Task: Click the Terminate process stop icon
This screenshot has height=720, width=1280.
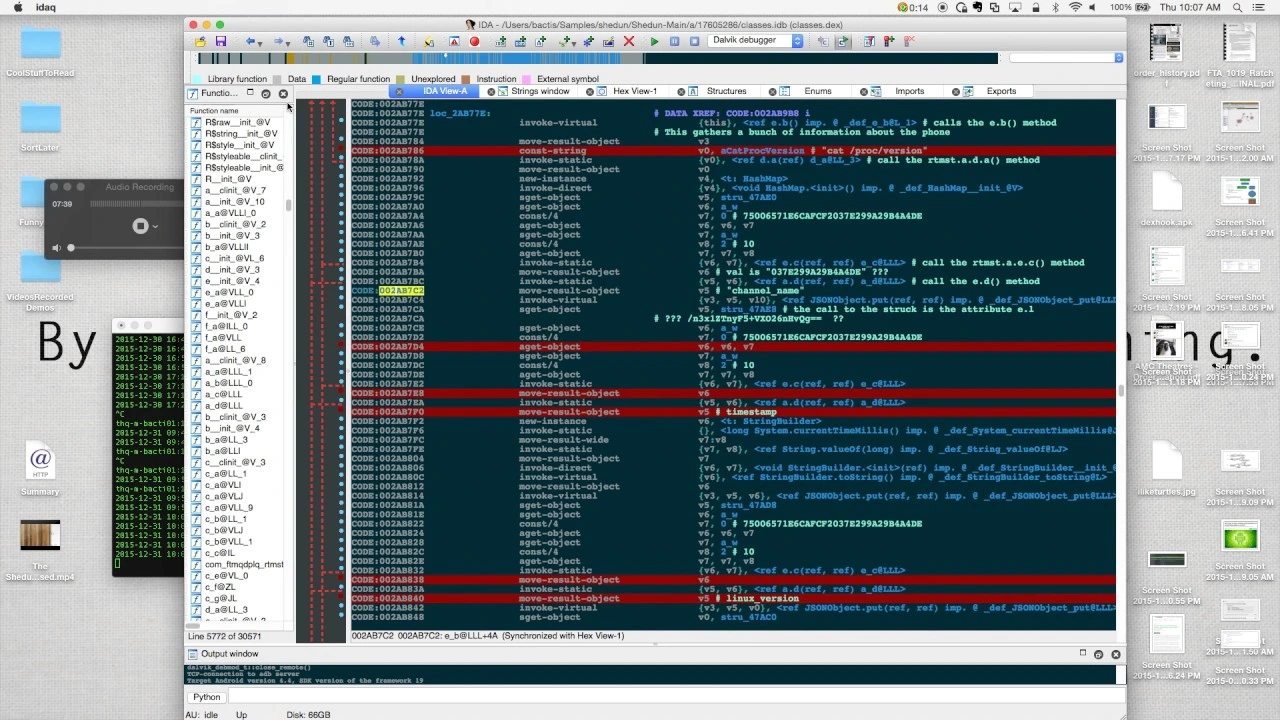Action: [x=695, y=42]
